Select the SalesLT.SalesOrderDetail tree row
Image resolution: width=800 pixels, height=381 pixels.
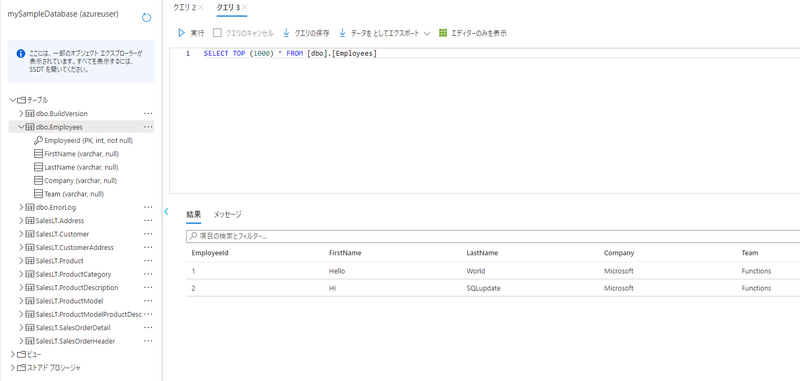(x=82, y=327)
